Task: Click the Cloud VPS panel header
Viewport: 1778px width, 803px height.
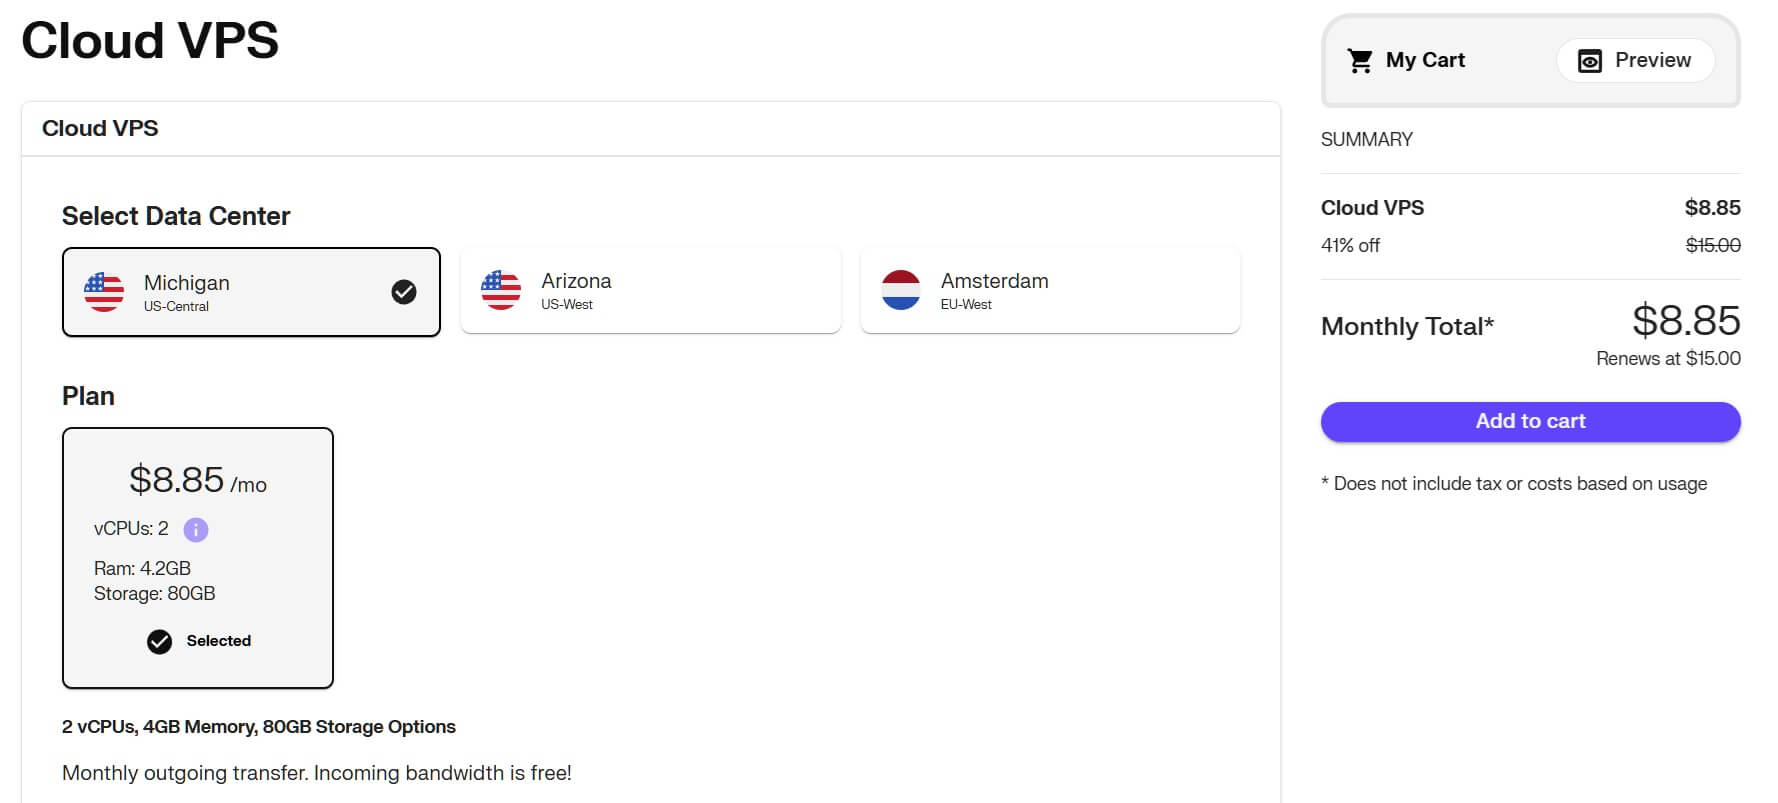Action: pos(100,128)
